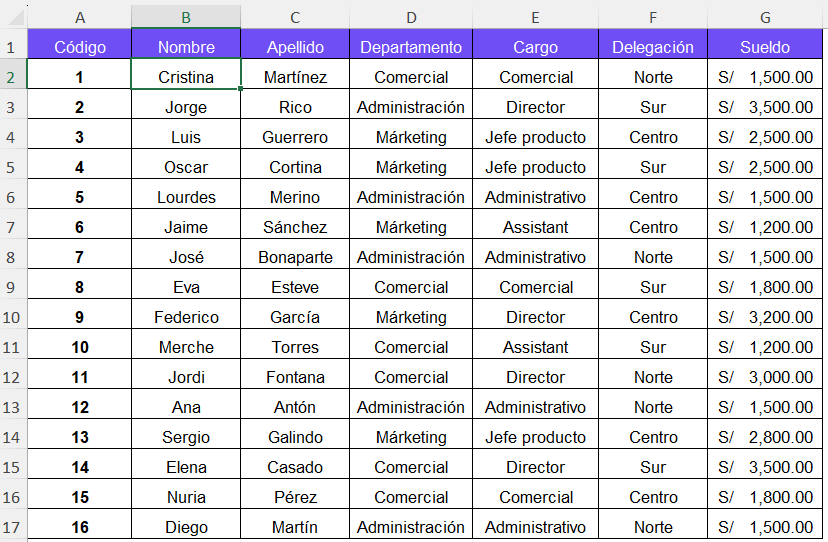Select Federico's name cell

click(x=186, y=317)
